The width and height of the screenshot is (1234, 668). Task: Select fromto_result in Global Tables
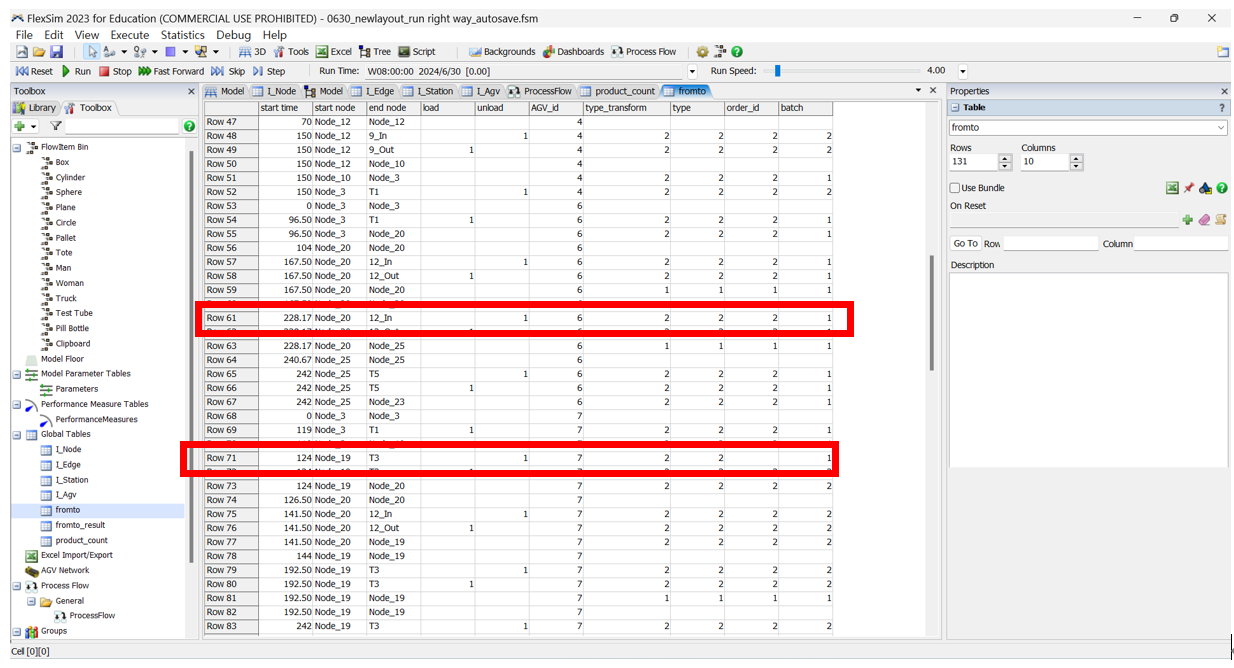pyautogui.click(x=80, y=525)
